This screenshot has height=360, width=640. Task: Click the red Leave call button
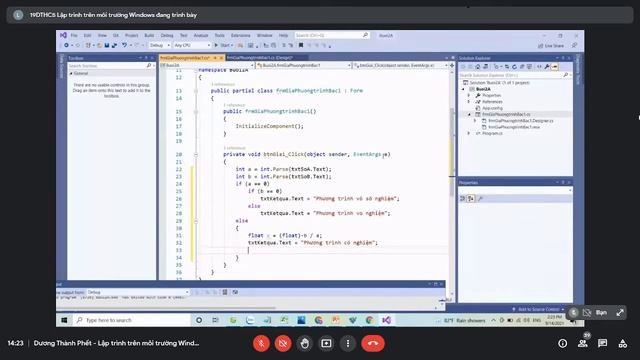pos(373,343)
